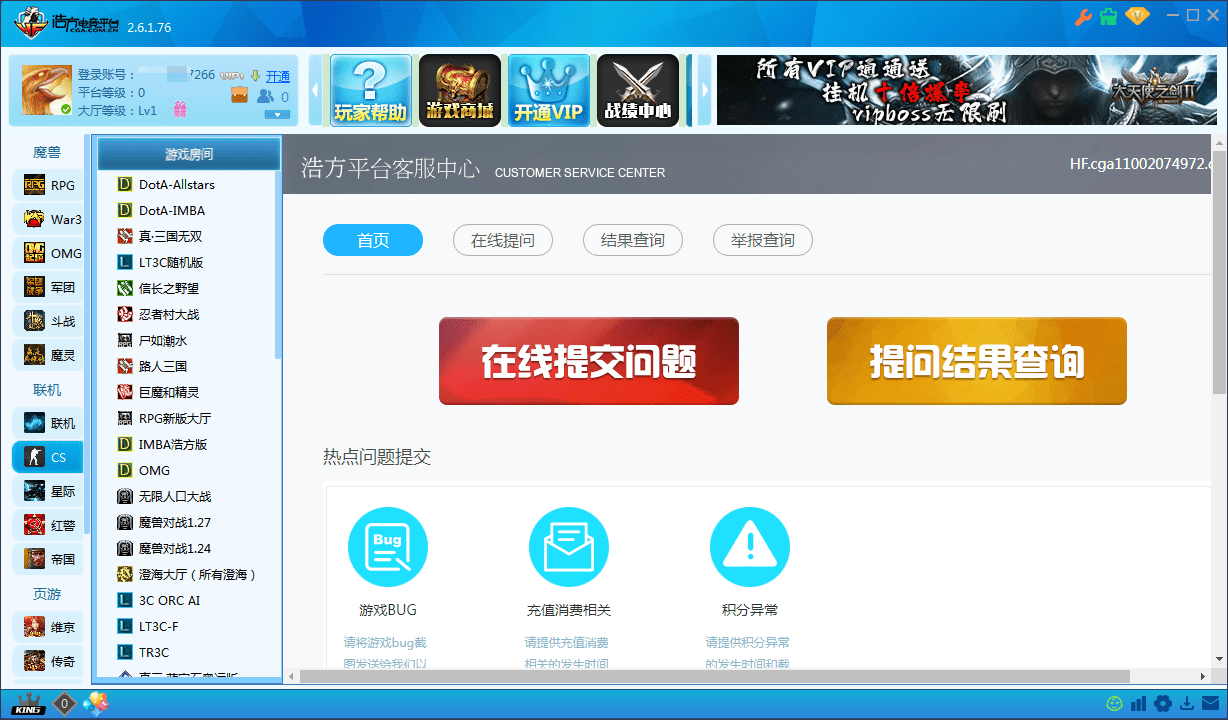This screenshot has height=720, width=1228.
Task: Expand the right banner arrow next to 战绩中心
Action: pos(705,89)
